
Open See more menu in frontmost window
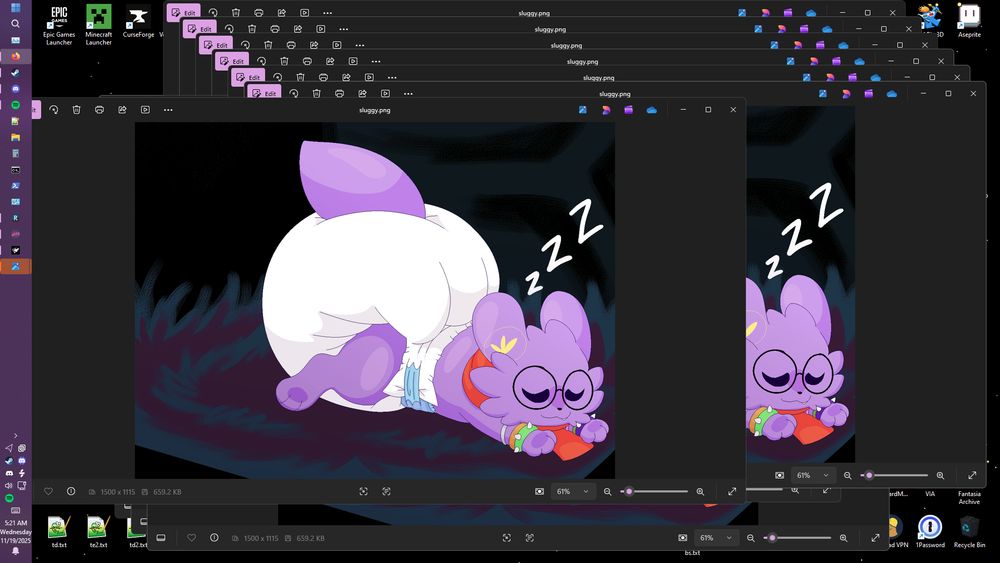point(168,110)
